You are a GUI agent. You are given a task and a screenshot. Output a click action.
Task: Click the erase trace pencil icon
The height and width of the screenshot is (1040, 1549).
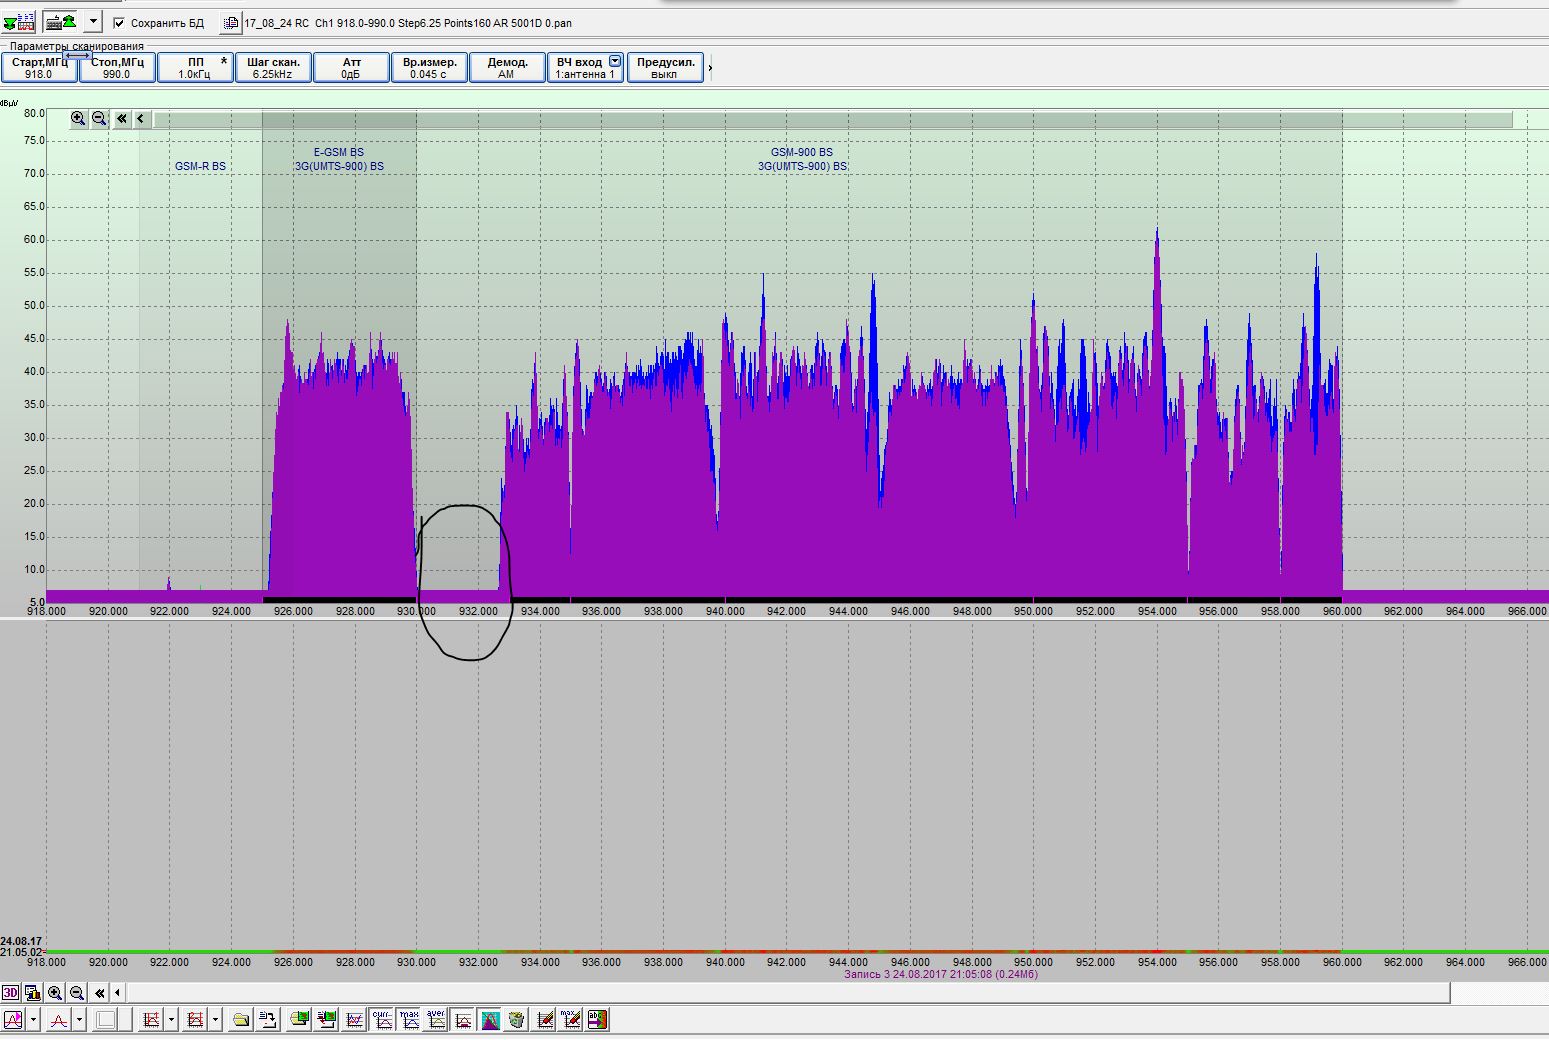pos(545,1020)
